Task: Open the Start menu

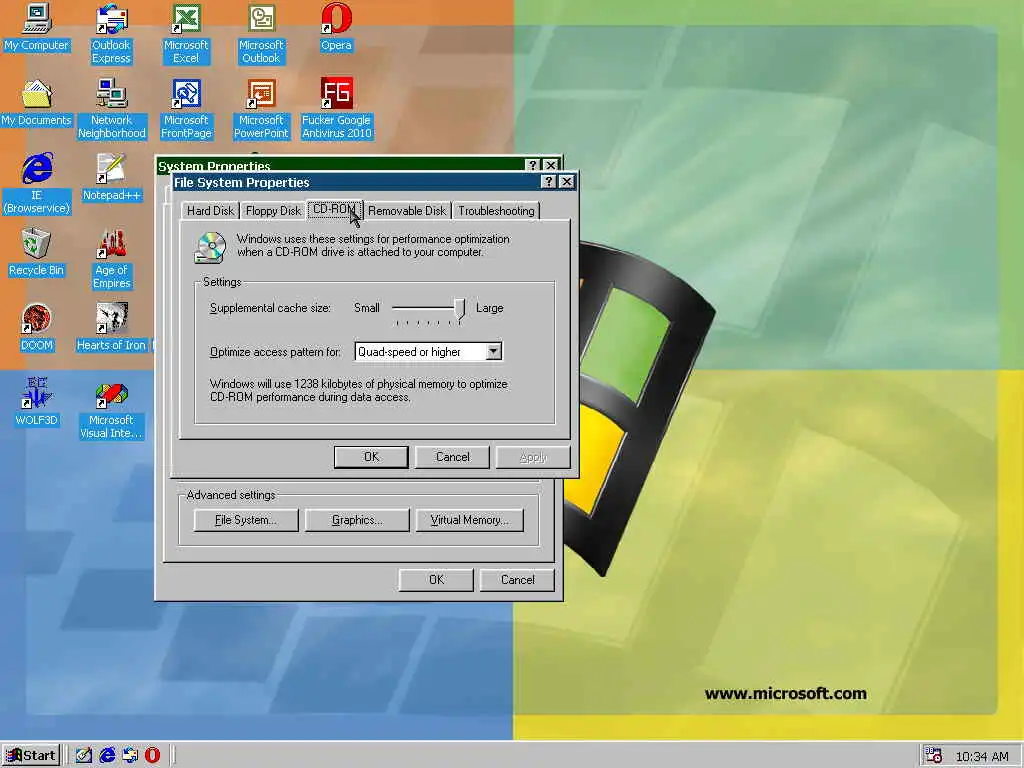Action: point(31,756)
